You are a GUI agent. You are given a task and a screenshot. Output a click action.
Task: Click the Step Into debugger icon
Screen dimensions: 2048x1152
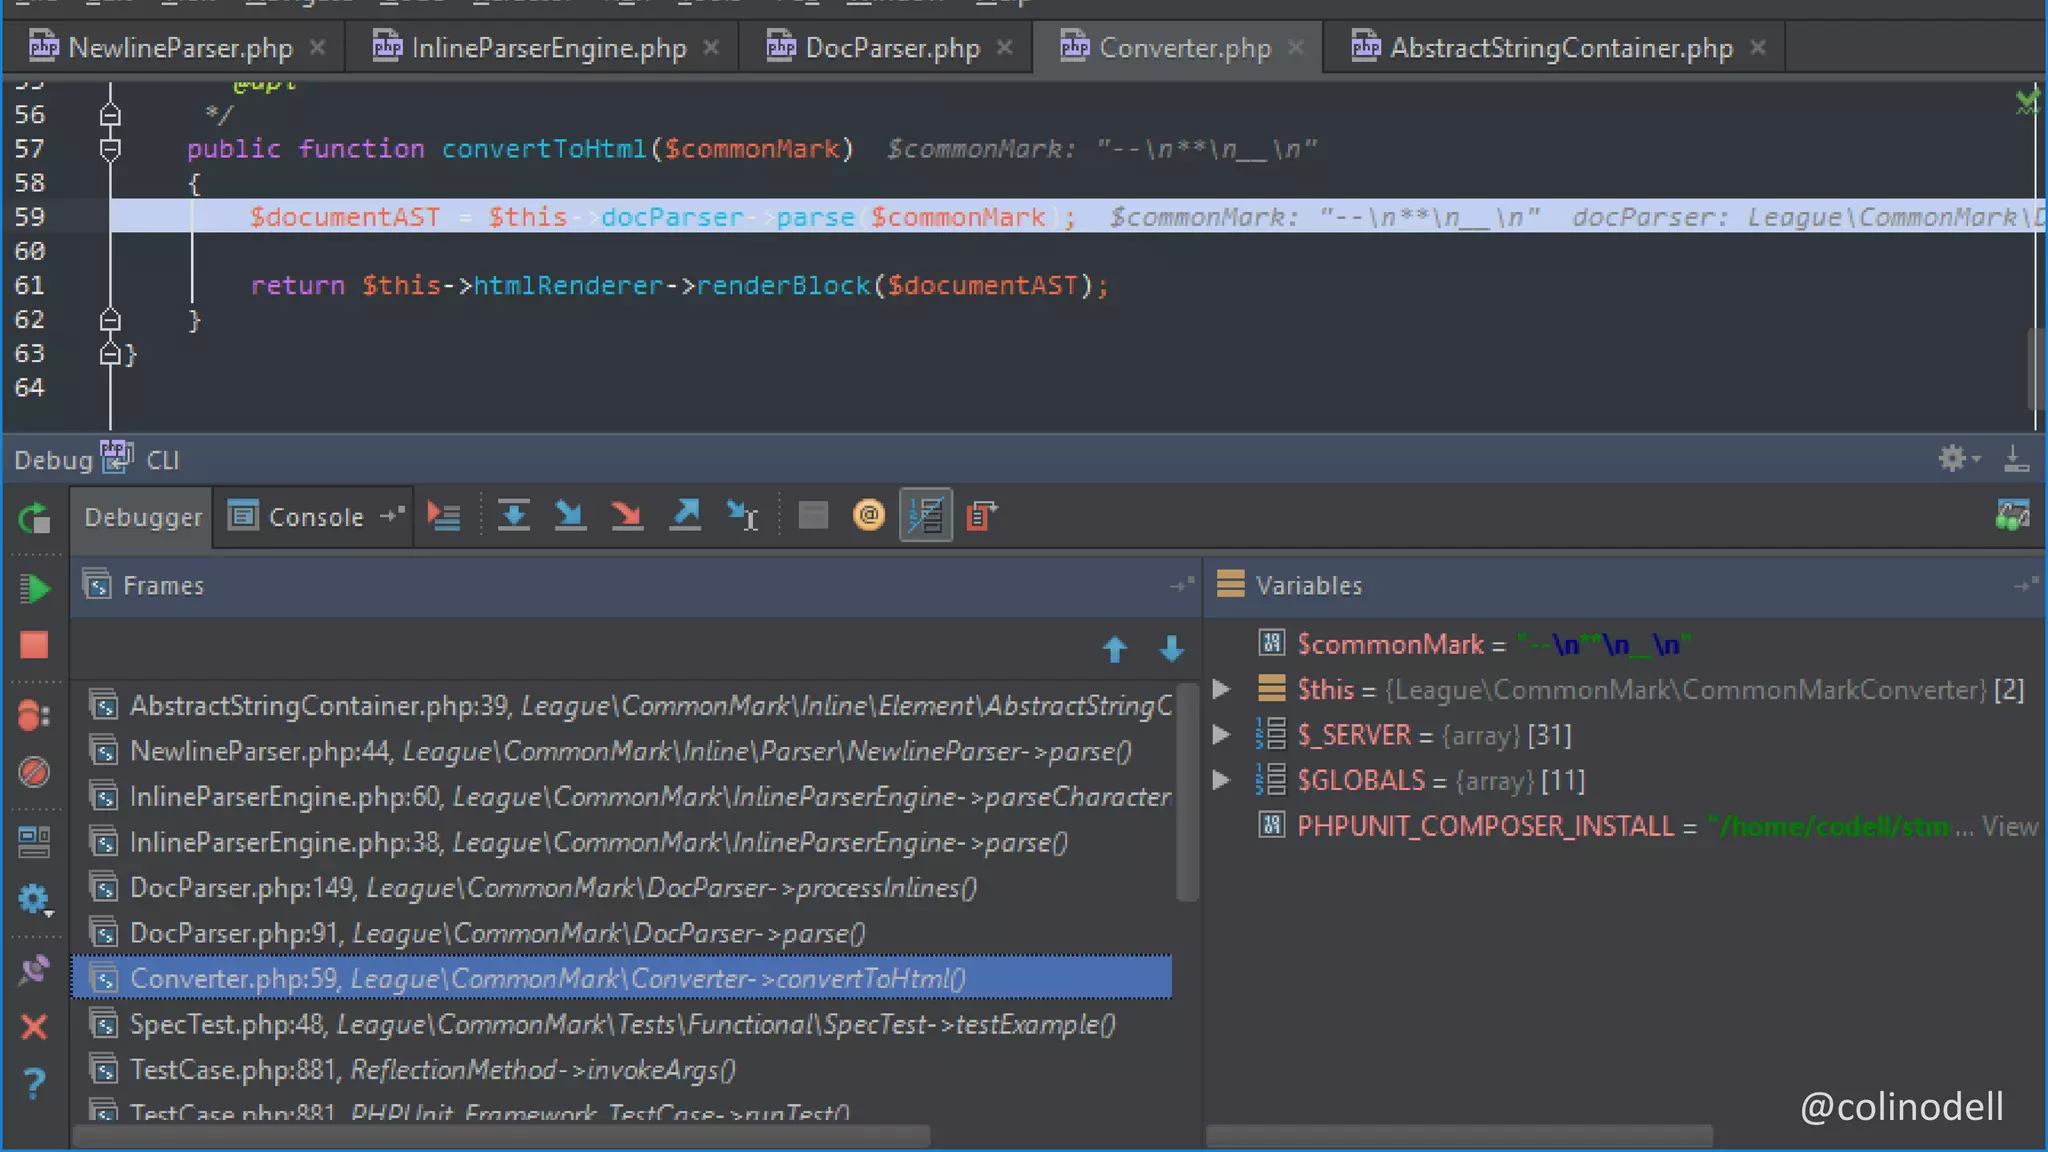pyautogui.click(x=570, y=516)
